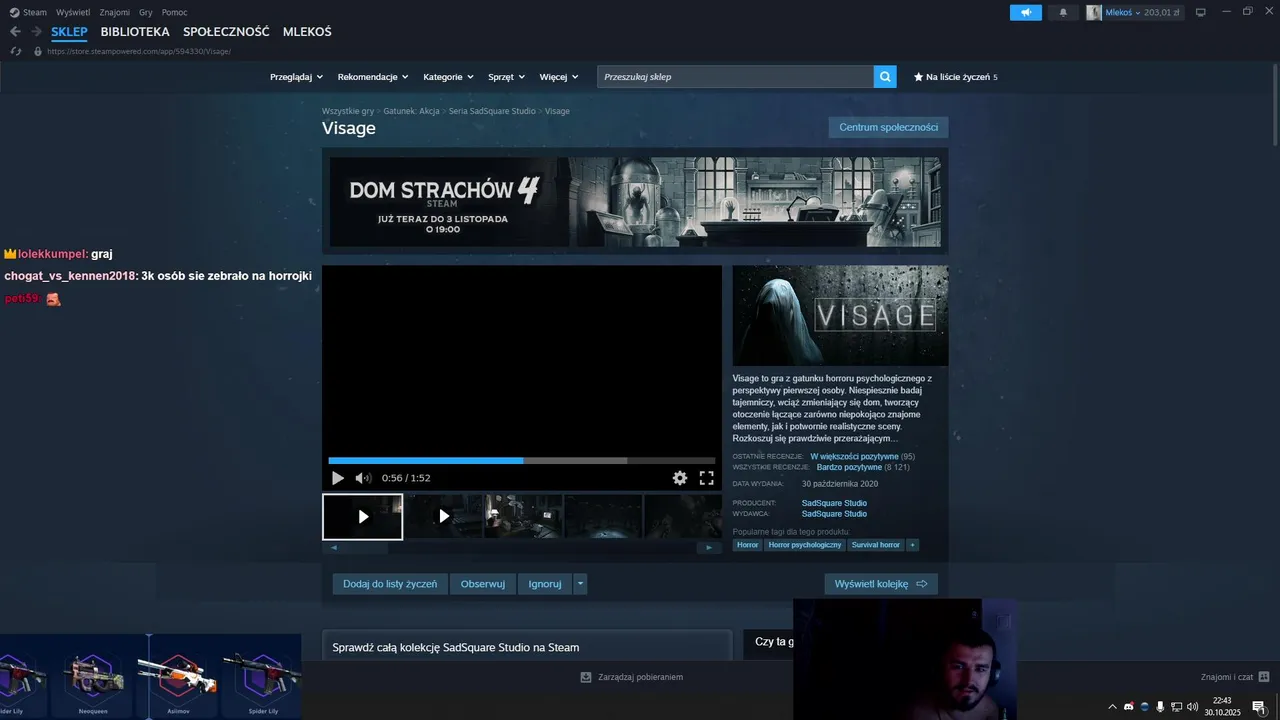
Task: Add a tag with plus button
Action: (x=912, y=545)
